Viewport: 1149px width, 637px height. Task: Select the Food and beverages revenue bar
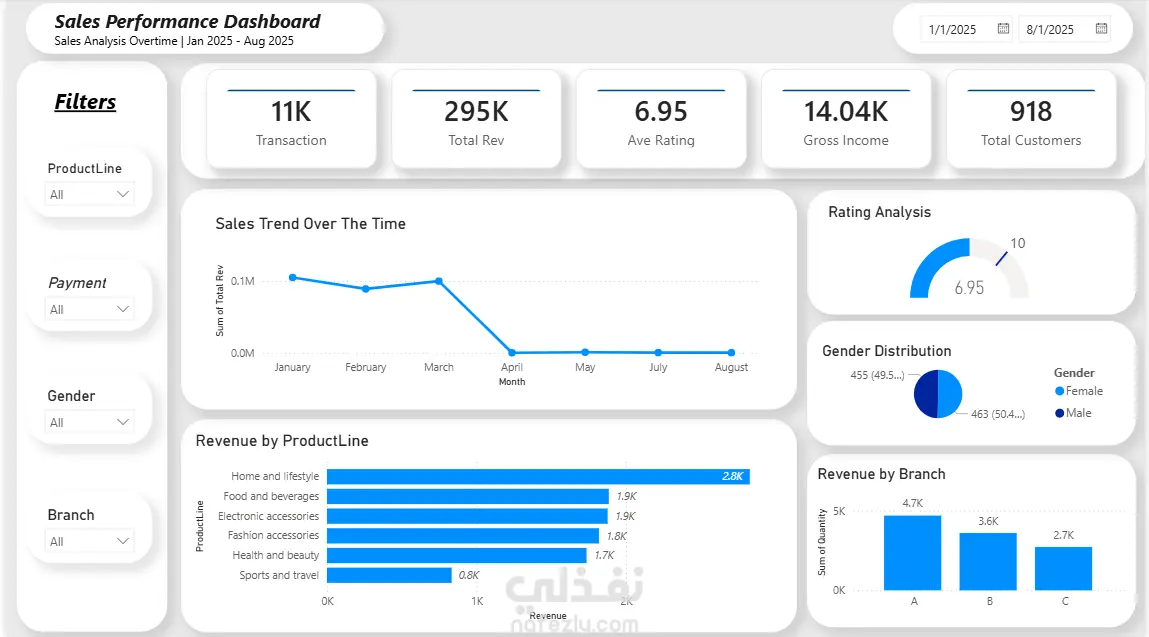point(468,496)
